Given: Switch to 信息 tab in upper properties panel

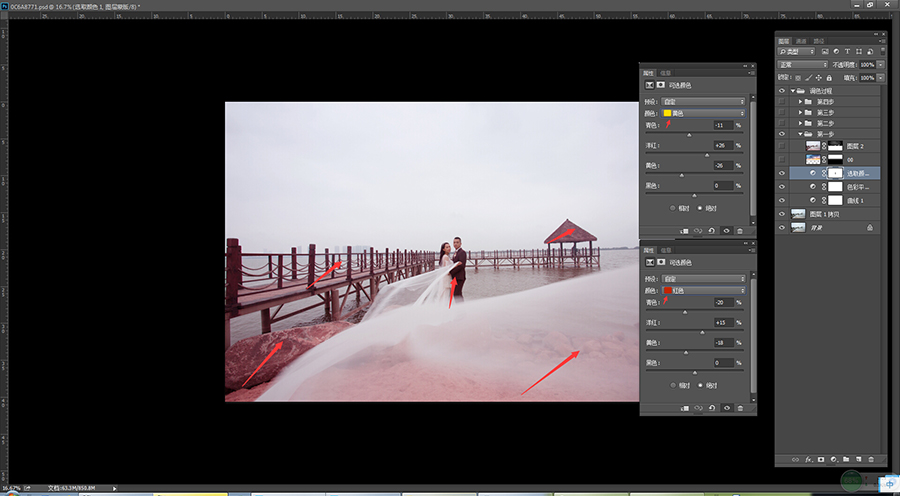Looking at the screenshot, I should [x=666, y=73].
